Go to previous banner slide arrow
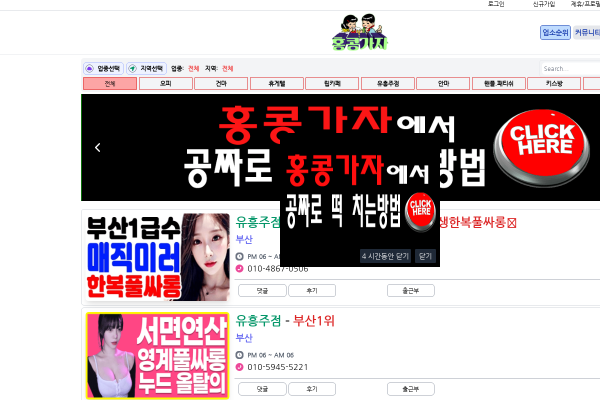Viewport: 600px width, 400px height. (x=98, y=147)
